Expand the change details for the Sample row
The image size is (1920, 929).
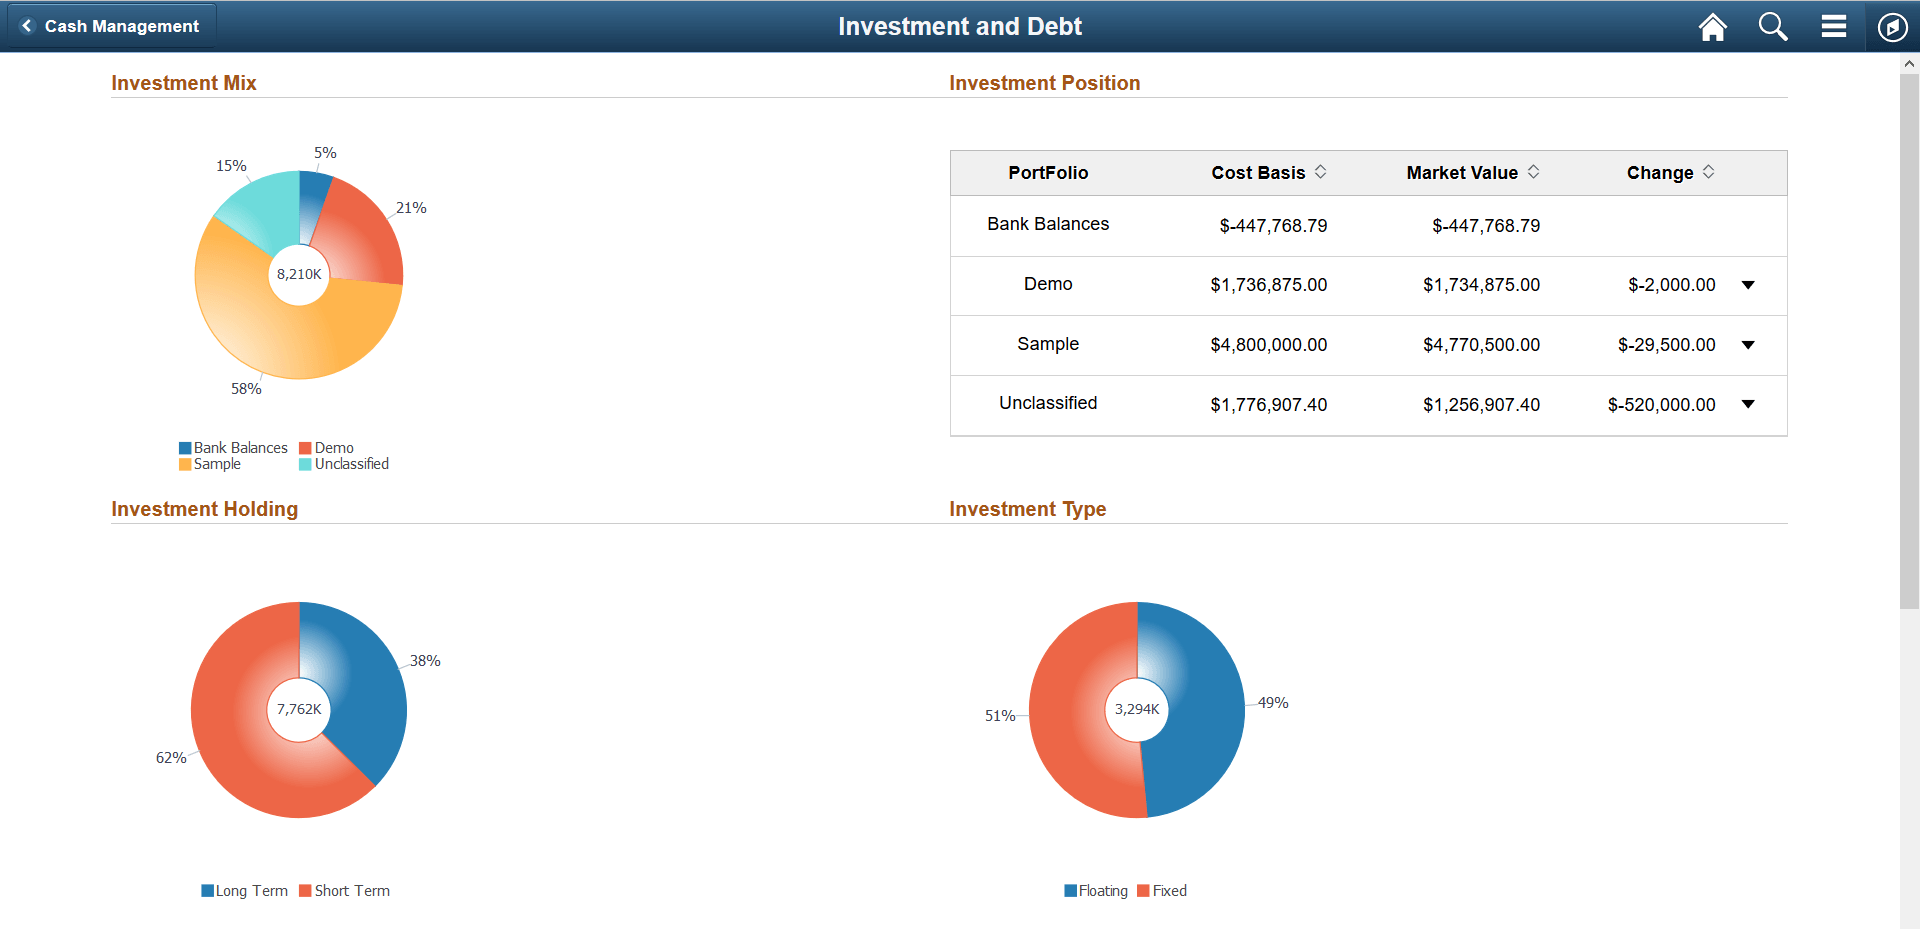pos(1748,345)
